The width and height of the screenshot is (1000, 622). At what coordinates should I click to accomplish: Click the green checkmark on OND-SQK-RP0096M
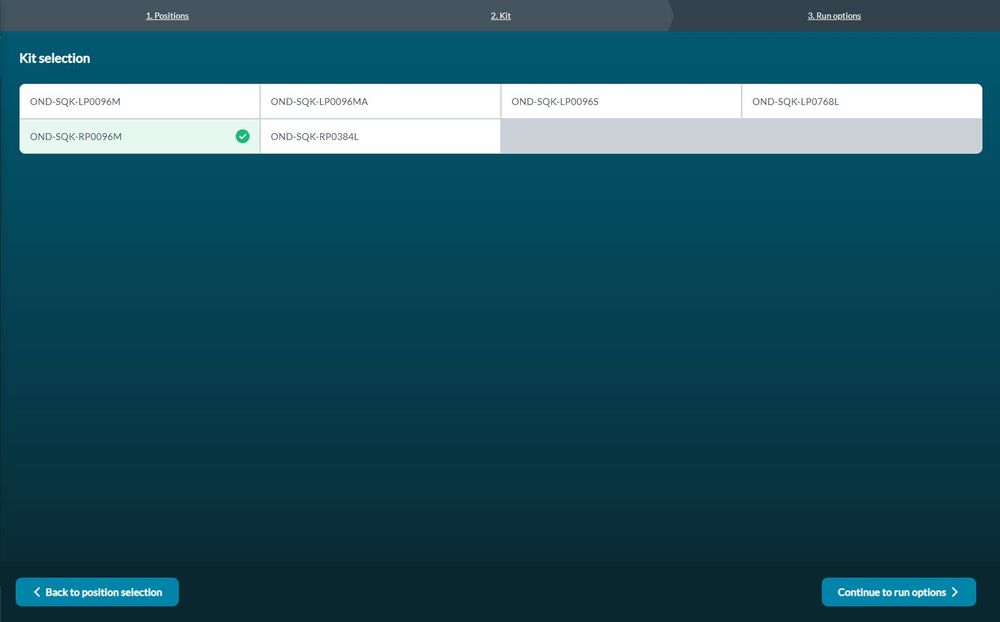(x=242, y=136)
